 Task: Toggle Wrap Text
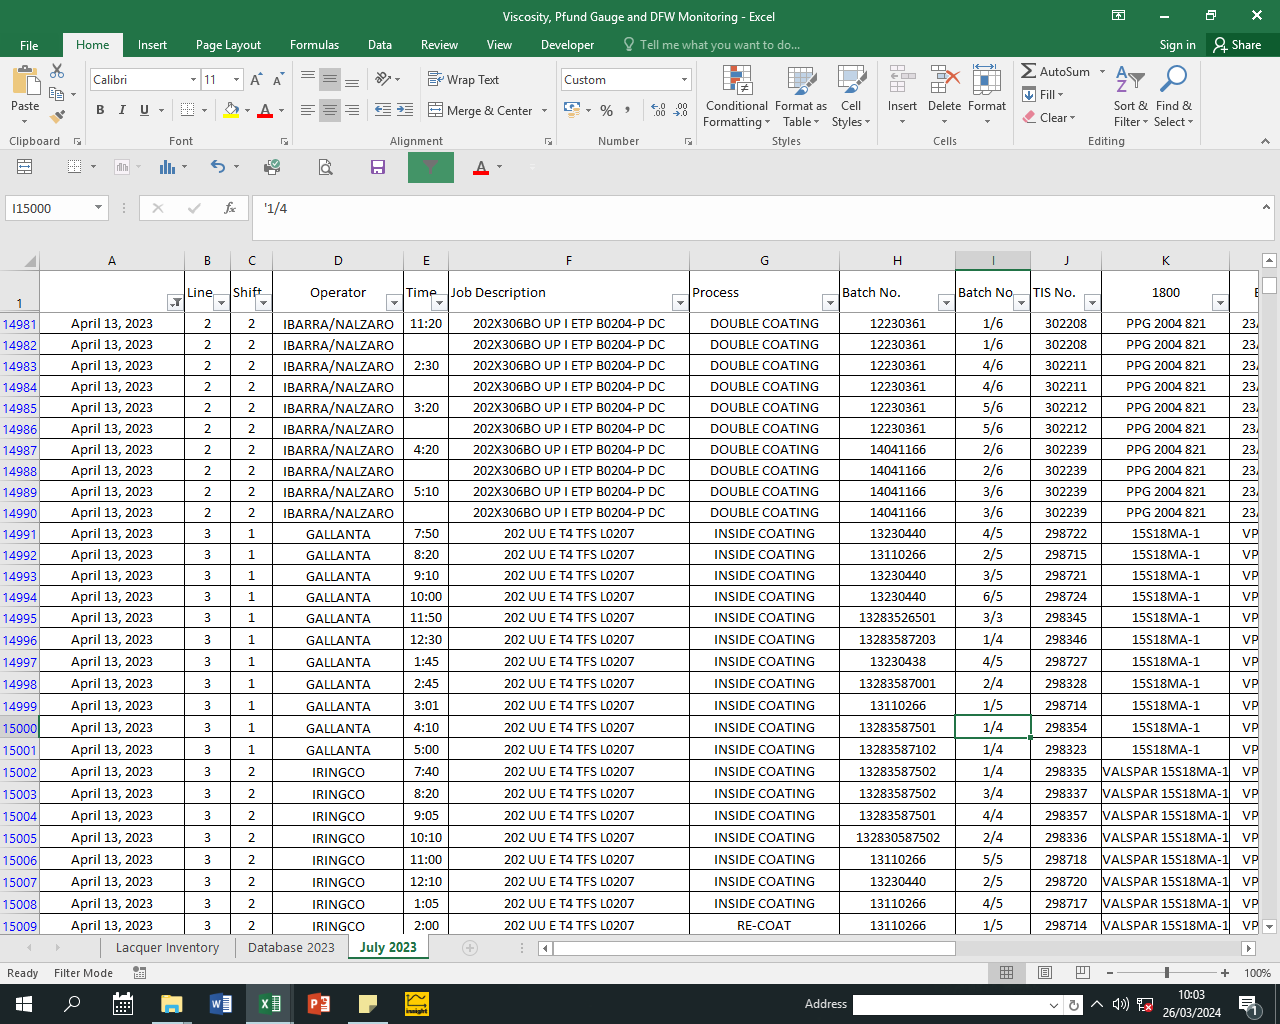click(463, 79)
